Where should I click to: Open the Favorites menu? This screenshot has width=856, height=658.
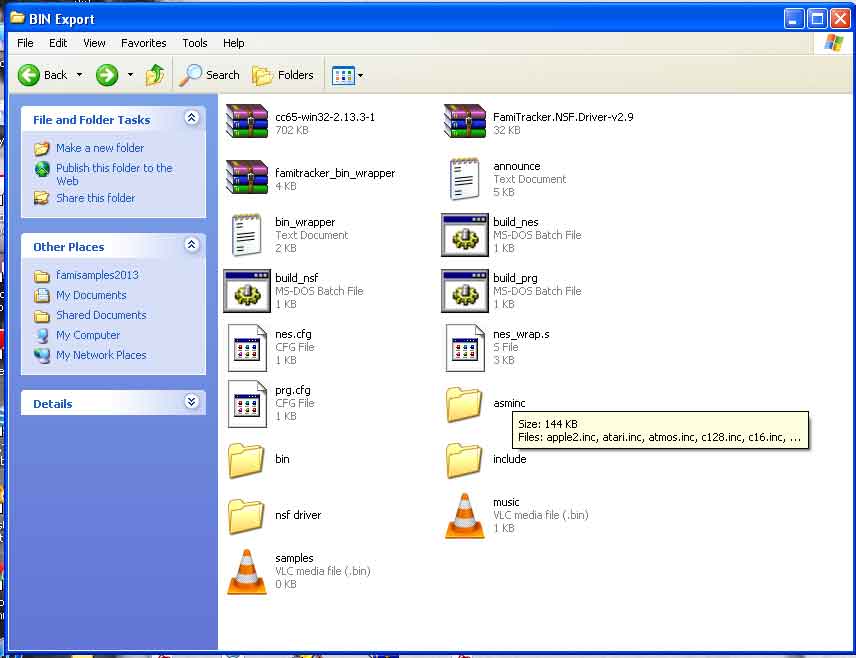(143, 43)
